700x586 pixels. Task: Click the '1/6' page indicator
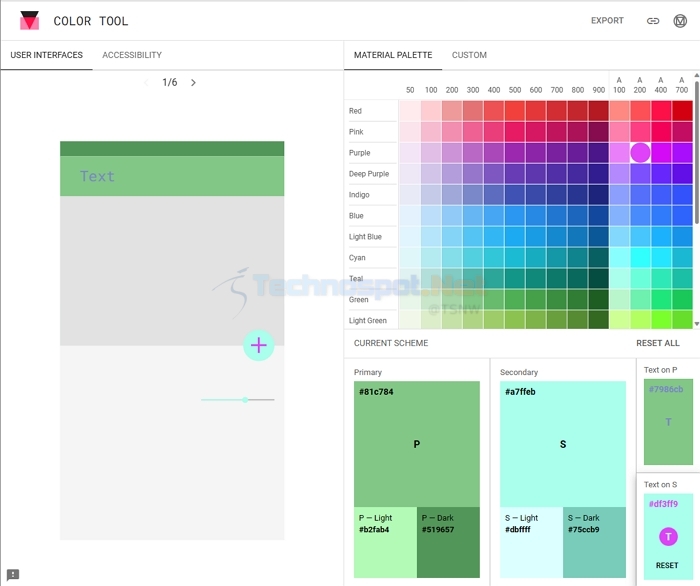170,82
